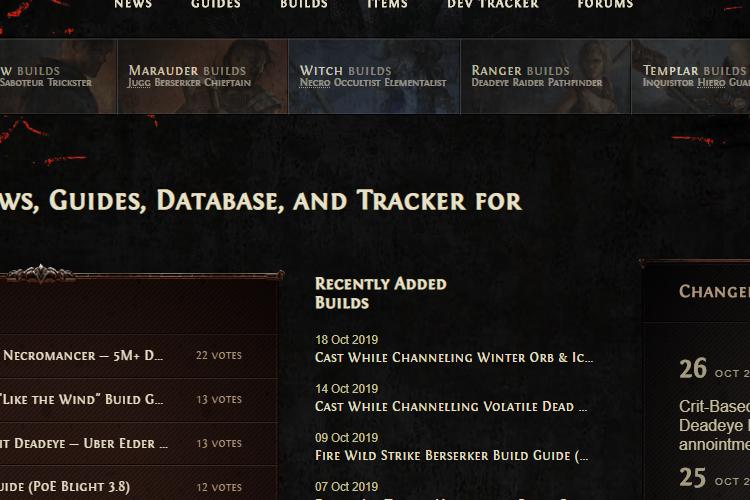Open the Deadeye Uber Elder build entry
Image resolution: width=750 pixels, height=500 pixels.
coord(84,444)
